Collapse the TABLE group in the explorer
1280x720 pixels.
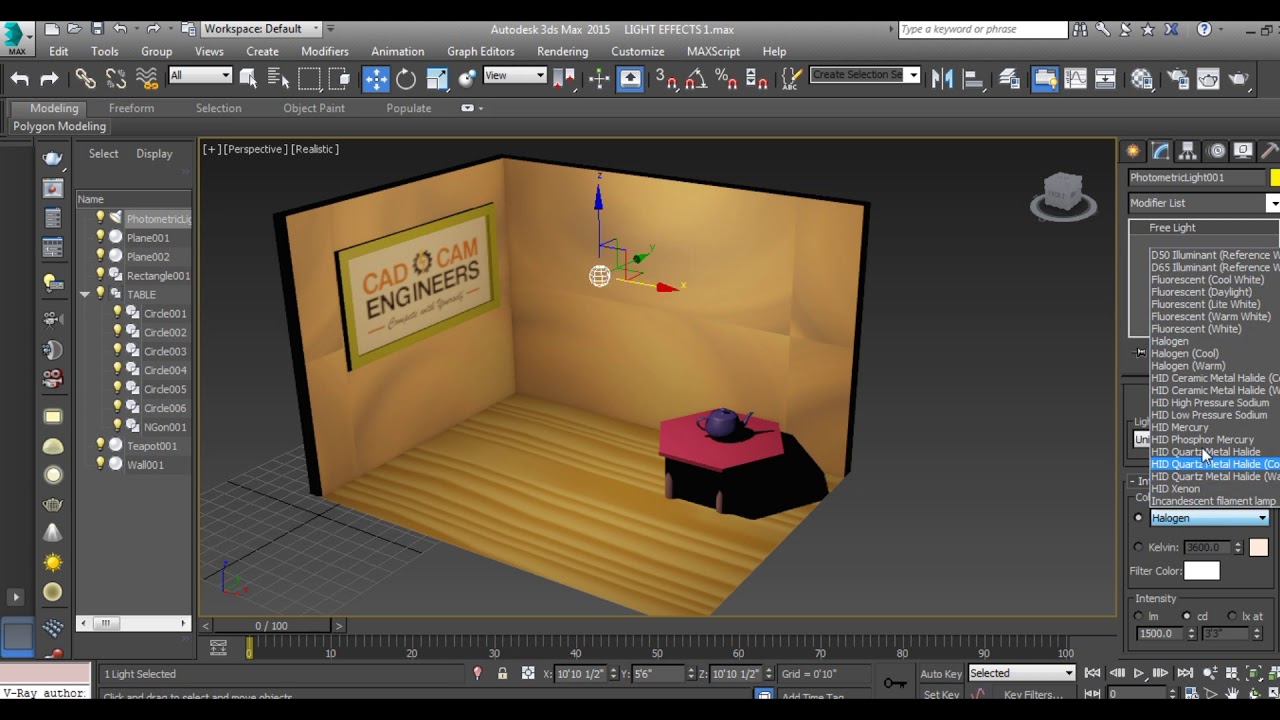coord(85,294)
